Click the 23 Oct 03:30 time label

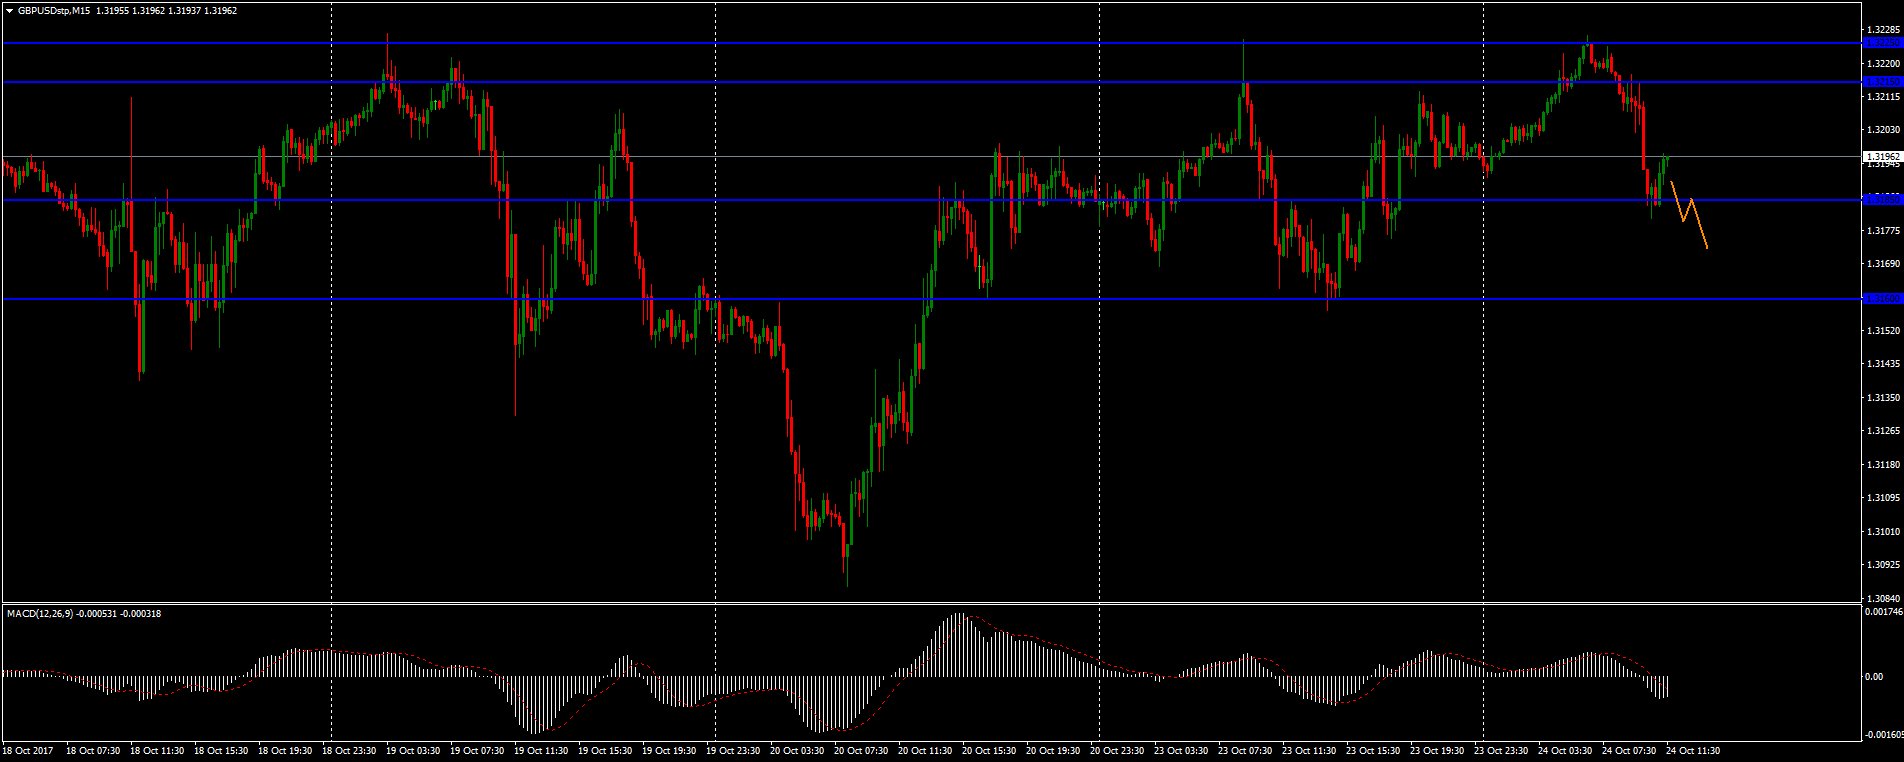pos(1182,750)
